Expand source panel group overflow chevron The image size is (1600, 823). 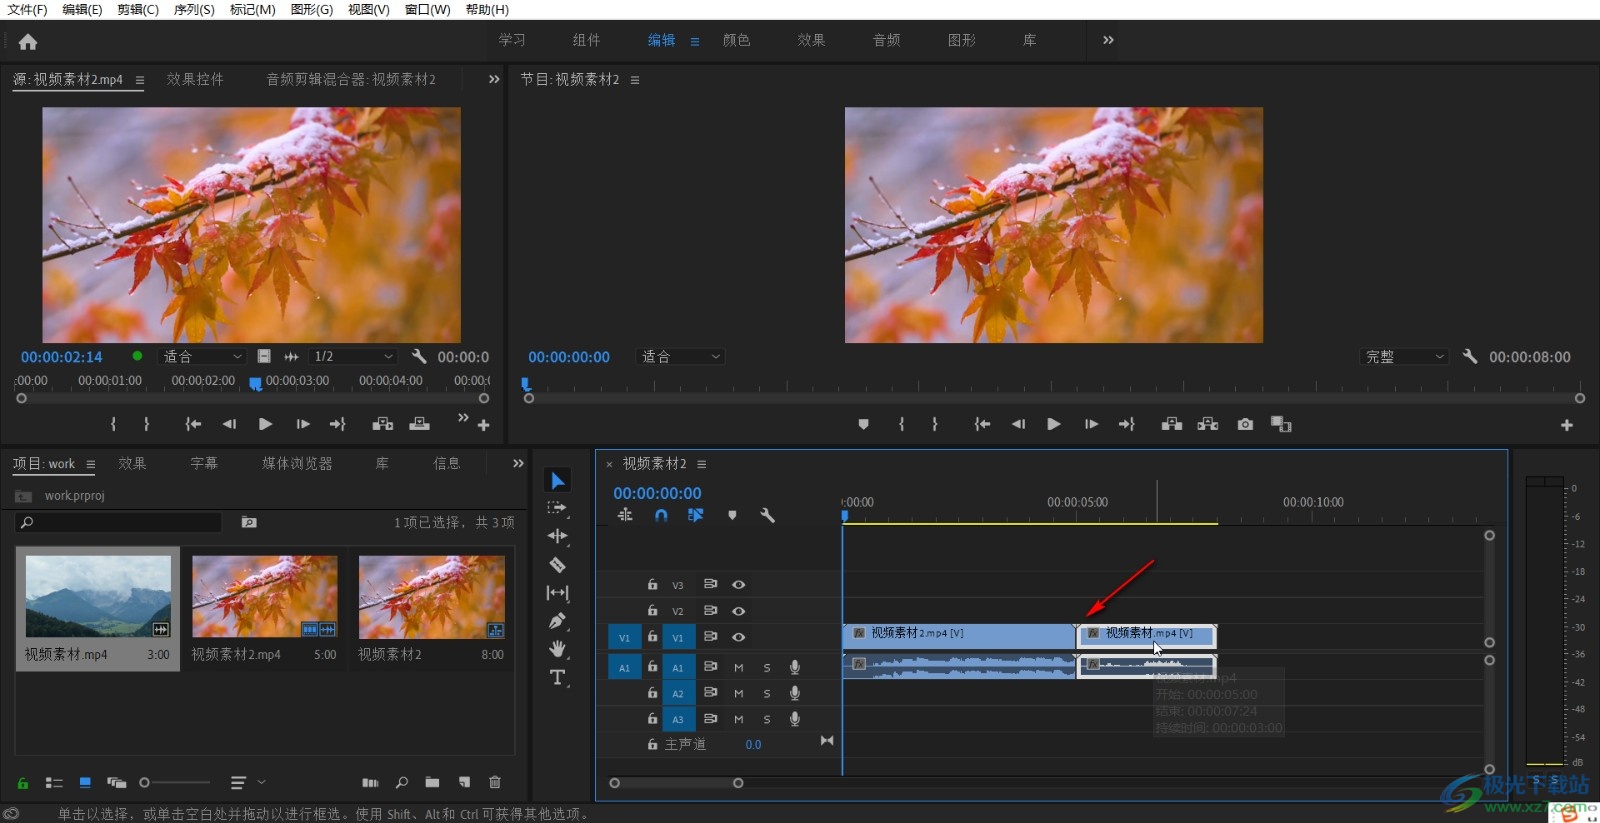click(494, 79)
